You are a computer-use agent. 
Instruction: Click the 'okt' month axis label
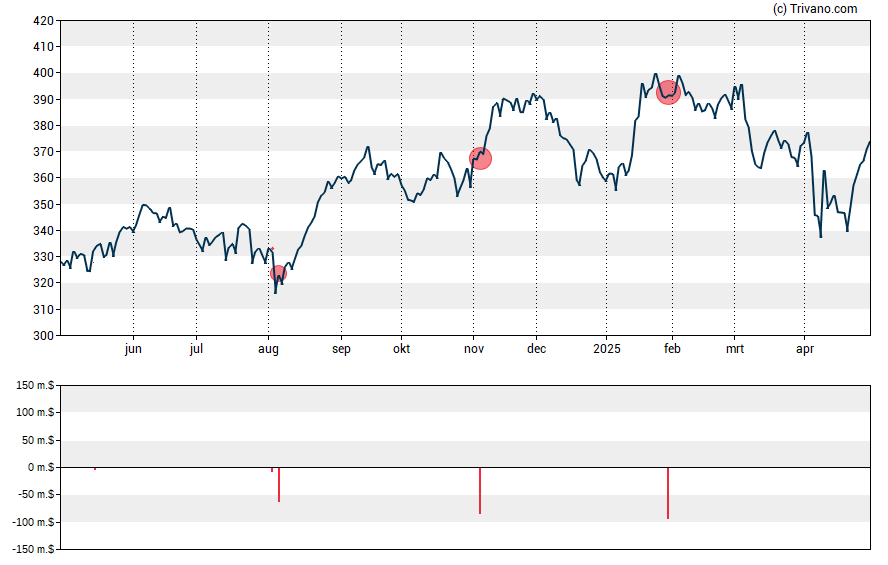[x=402, y=349]
